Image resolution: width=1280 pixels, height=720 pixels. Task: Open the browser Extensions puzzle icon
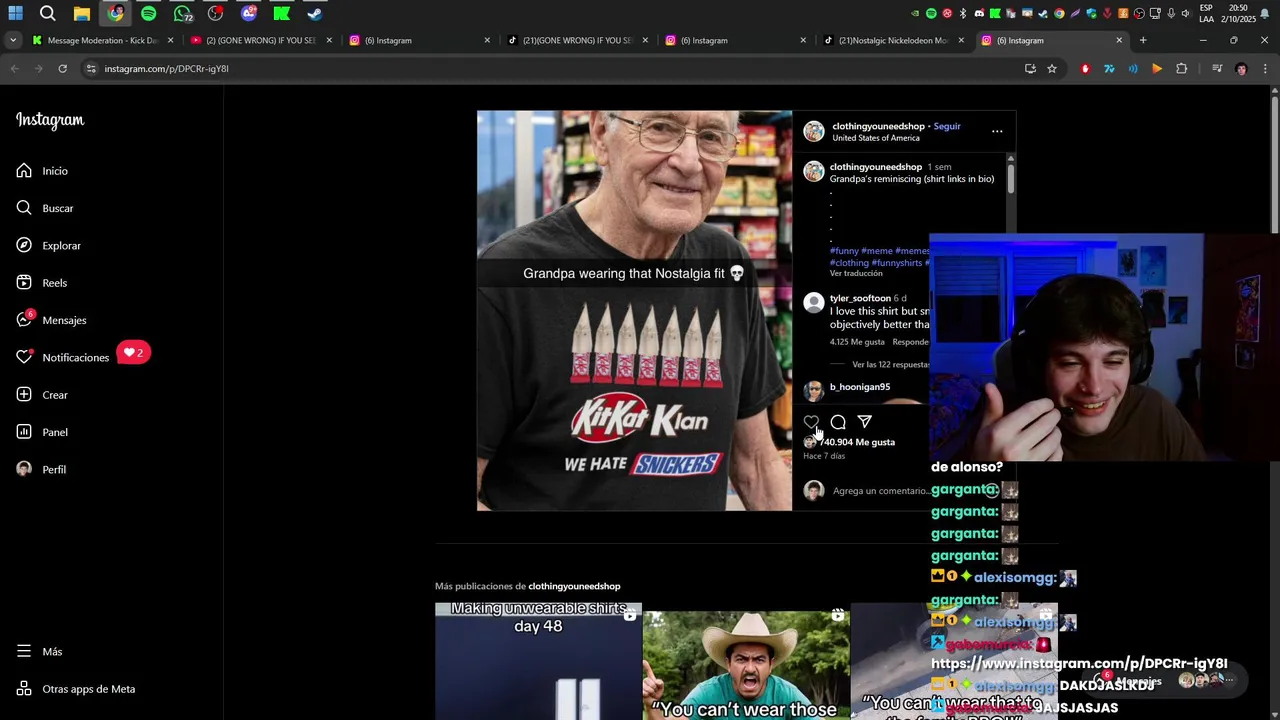(x=1181, y=69)
